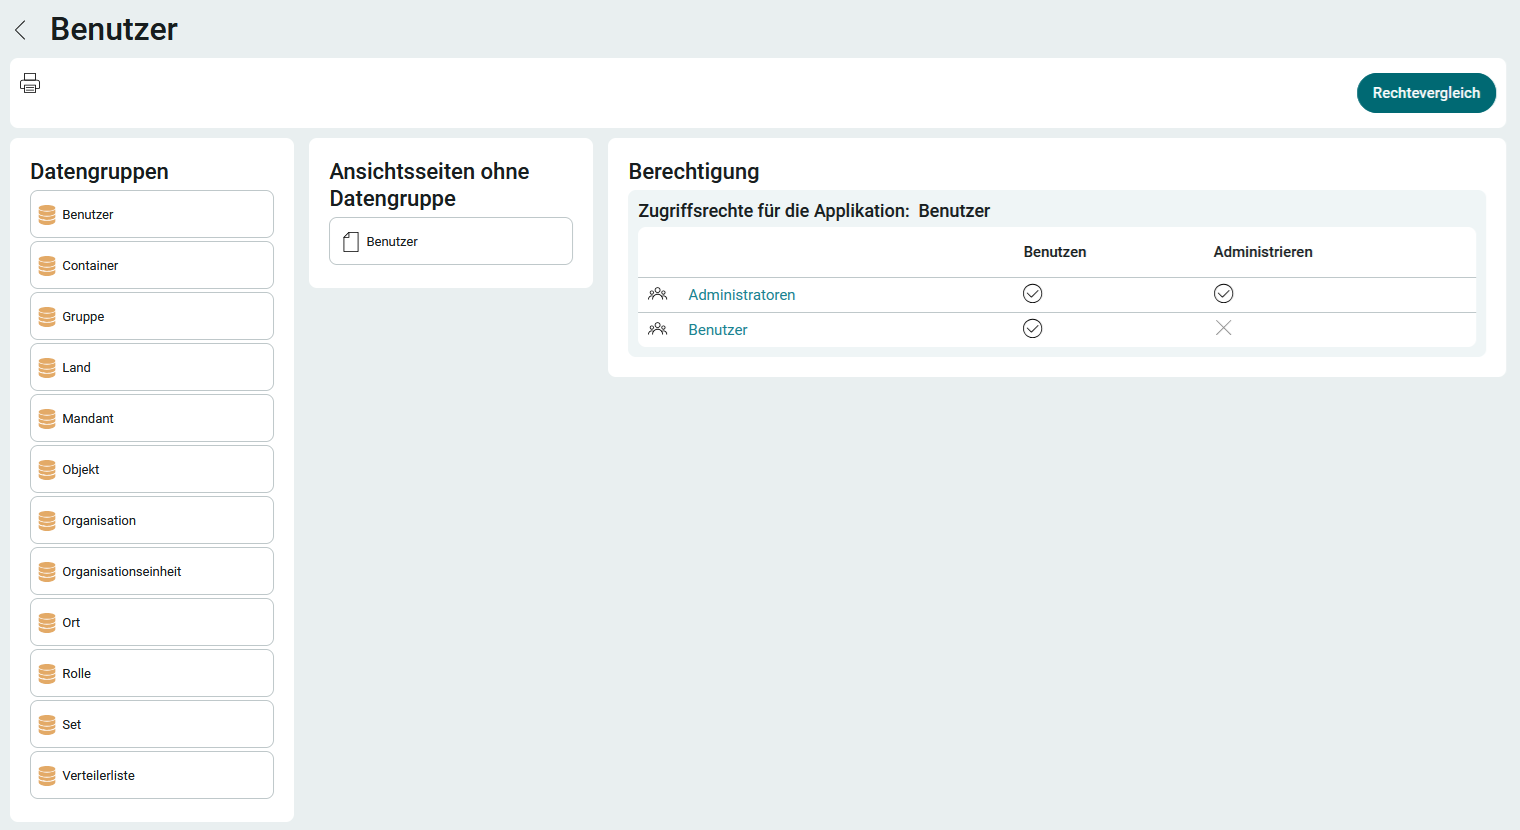
Task: Select the Land data group label
Action: point(76,368)
